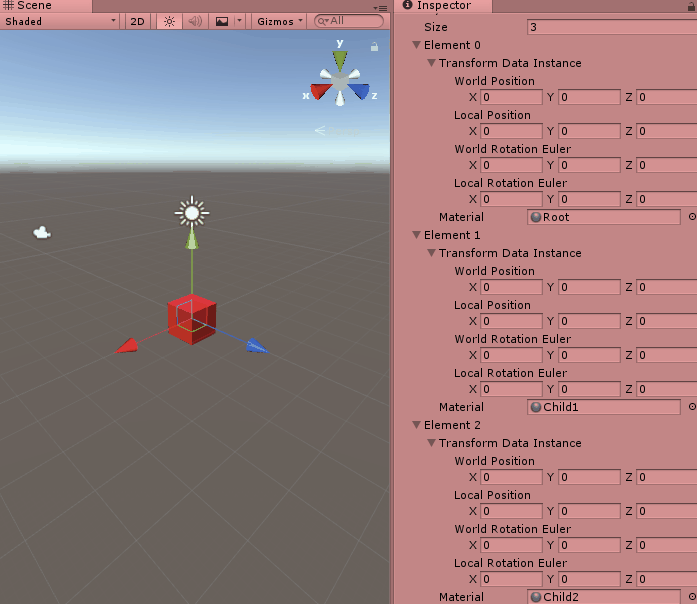697x604 pixels.
Task: Toggle the Inspector lock icon
Action: [691, 6]
